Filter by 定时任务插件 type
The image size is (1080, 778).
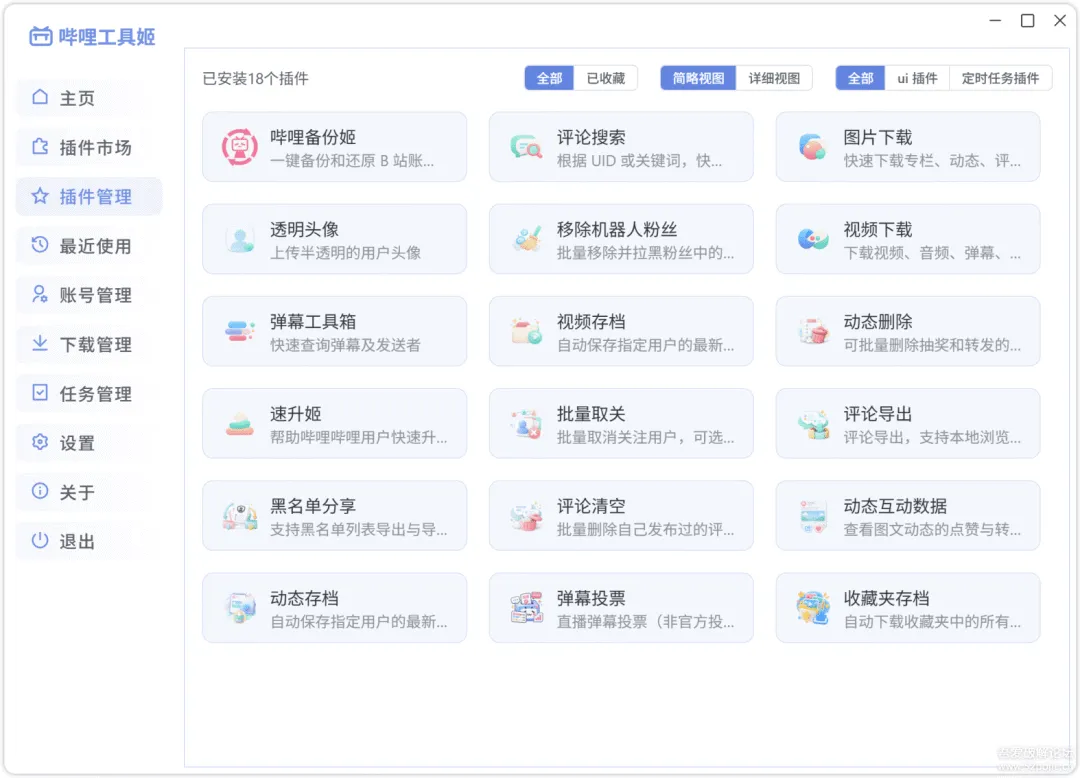click(1000, 78)
